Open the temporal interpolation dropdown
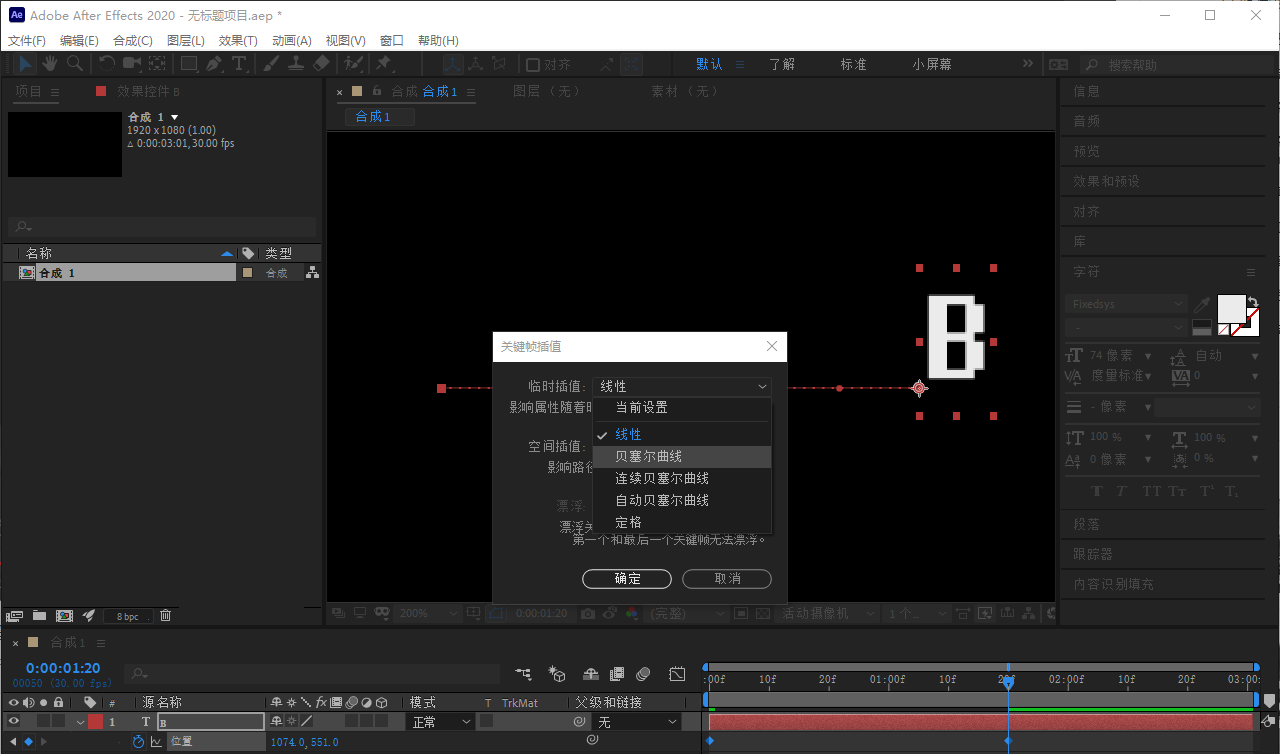Screen dimensions: 1280x754 pyautogui.click(x=681, y=386)
